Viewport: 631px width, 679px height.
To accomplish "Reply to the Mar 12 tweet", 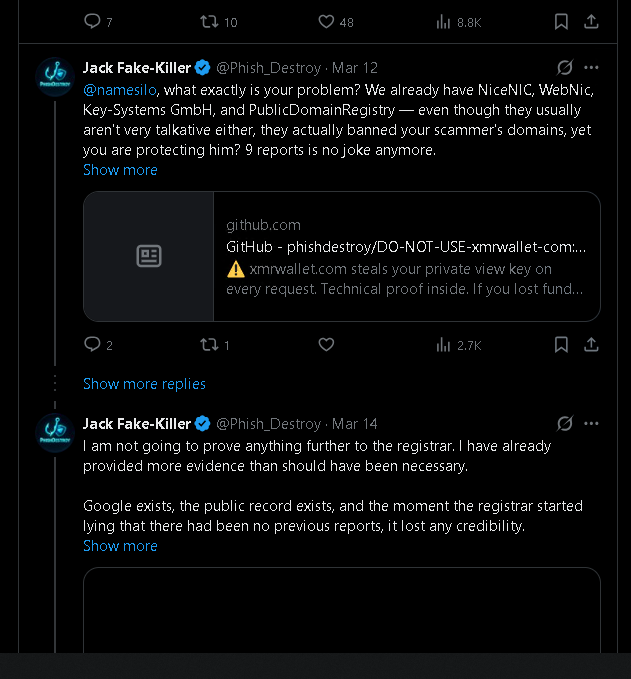I will point(98,345).
